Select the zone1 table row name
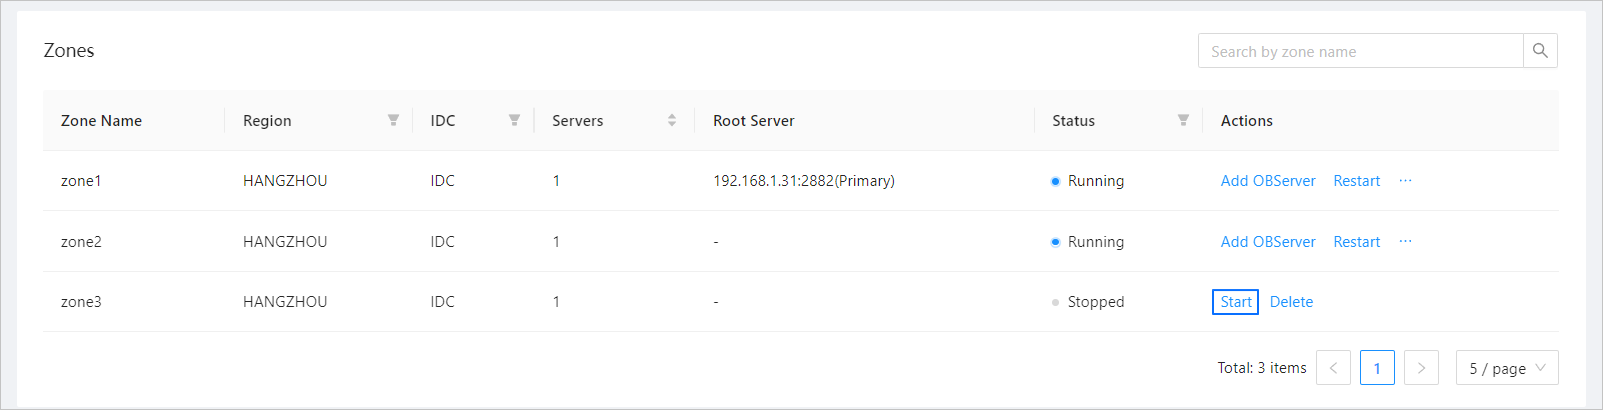Screen dimensions: 1603x410 pos(81,181)
